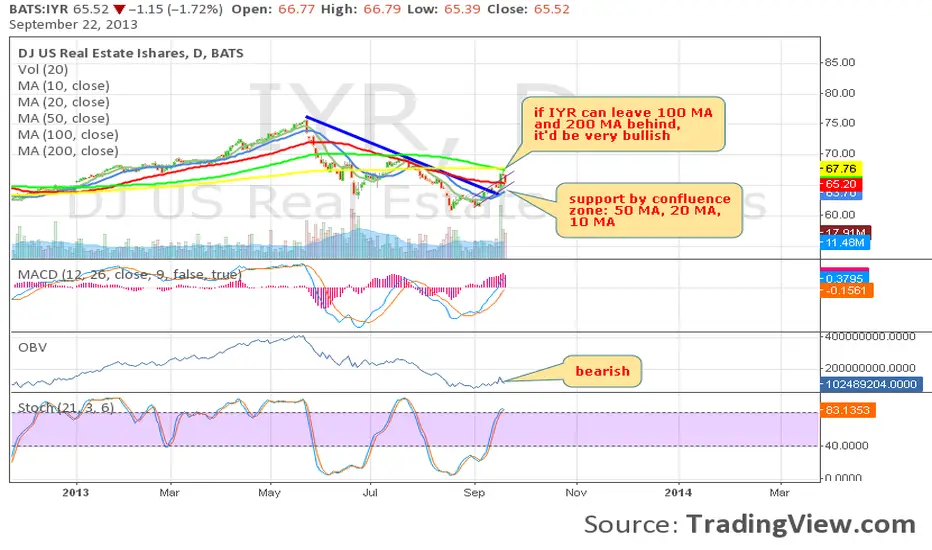Image resolution: width=932 pixels, height=550 pixels.
Task: Click the BATS:IYR ticker symbol
Action: (39, 10)
